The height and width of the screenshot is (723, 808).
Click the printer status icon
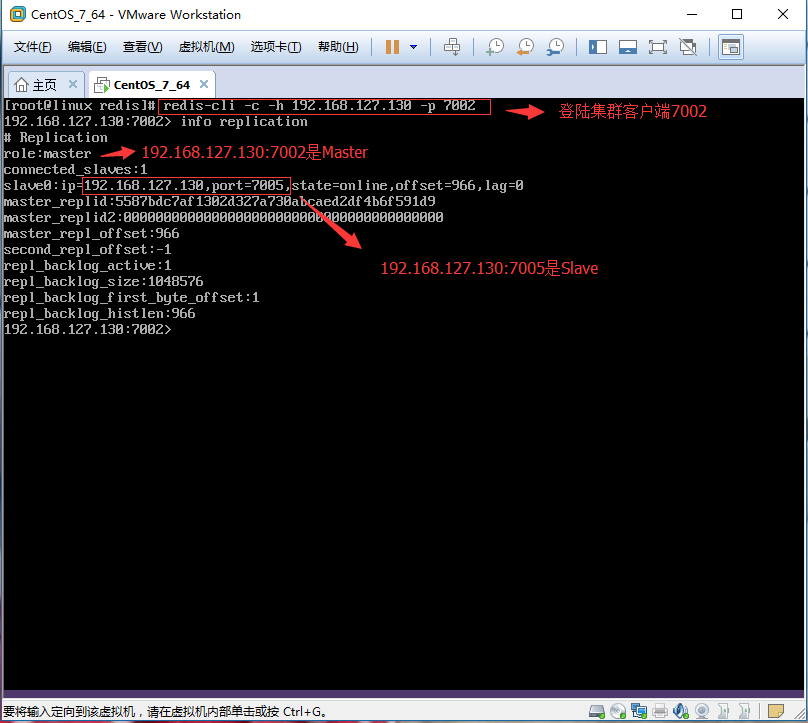(x=660, y=712)
